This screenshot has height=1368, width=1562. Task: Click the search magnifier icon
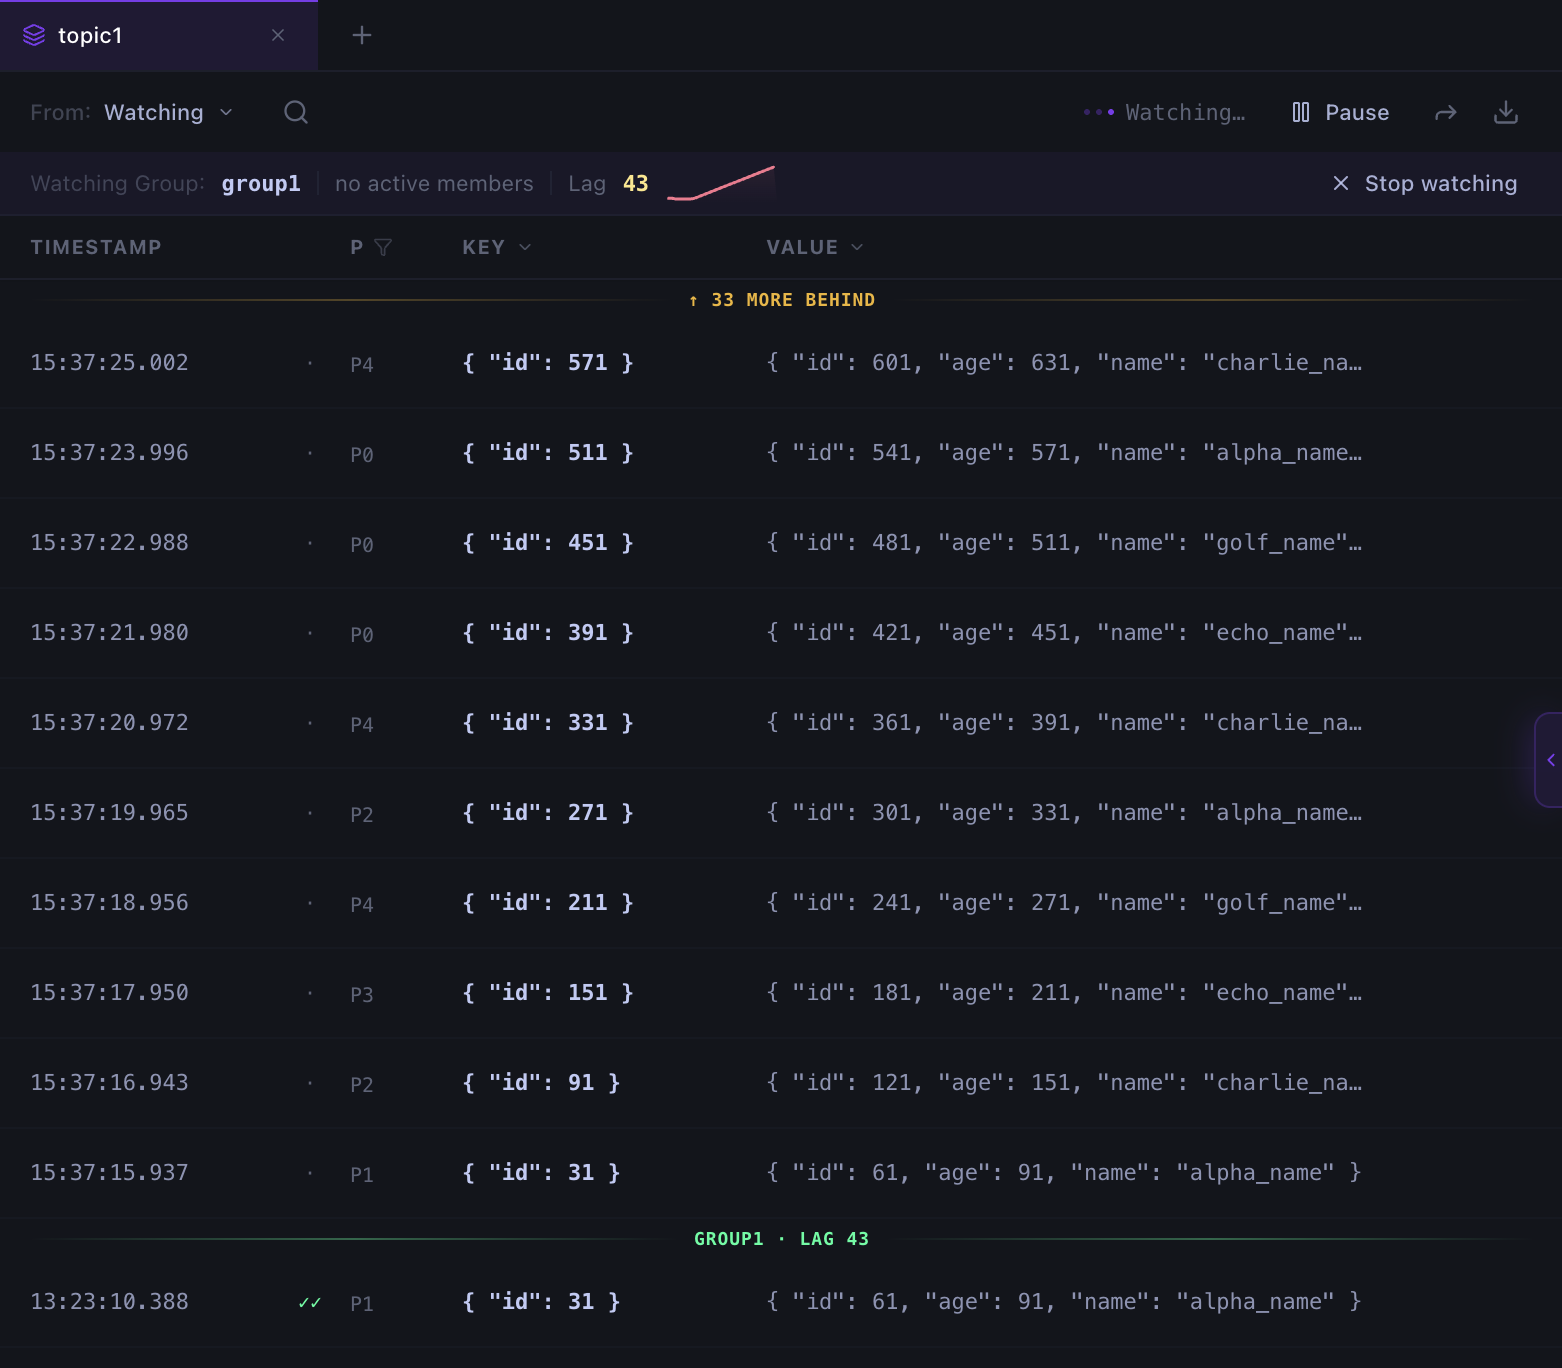click(x=296, y=112)
